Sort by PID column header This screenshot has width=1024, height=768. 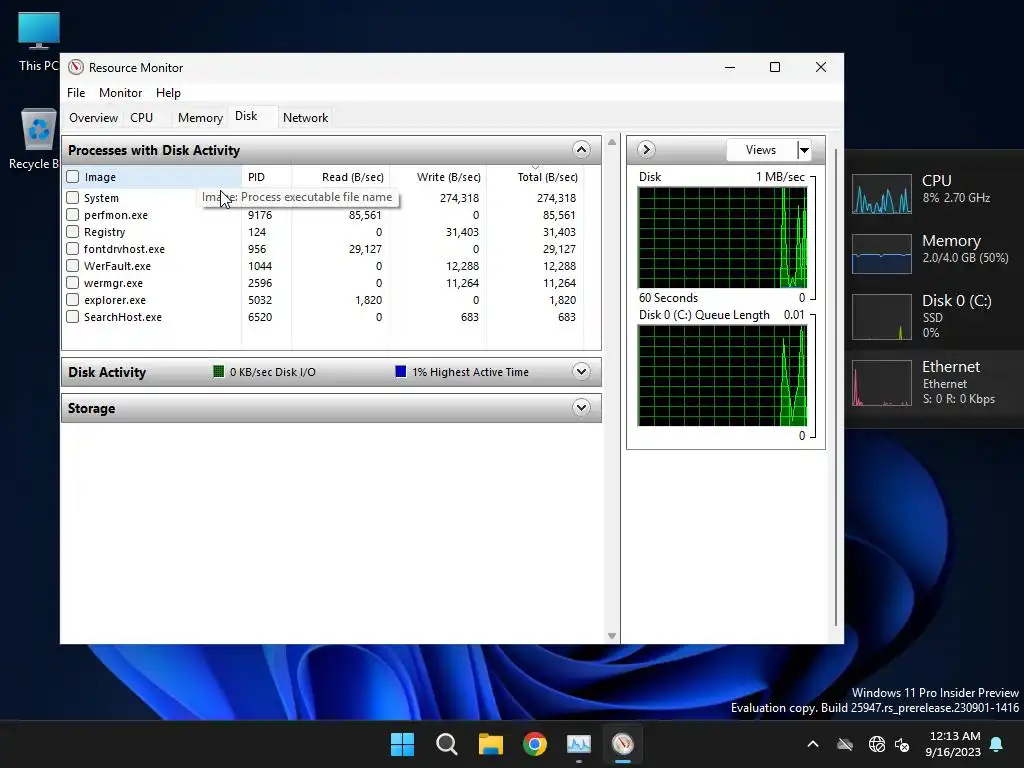(266, 177)
